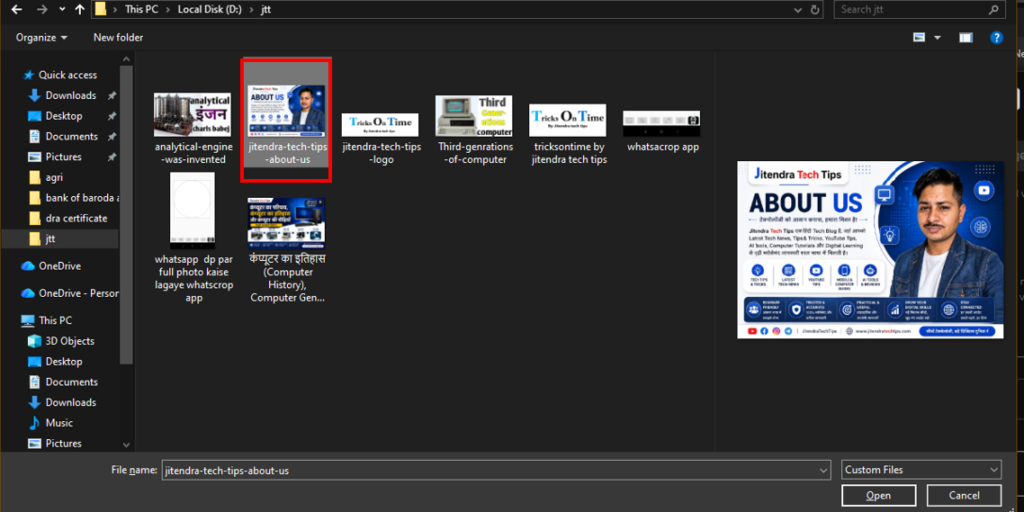This screenshot has height=512, width=1024.
Task: Click the About Us preview image
Action: 871,250
